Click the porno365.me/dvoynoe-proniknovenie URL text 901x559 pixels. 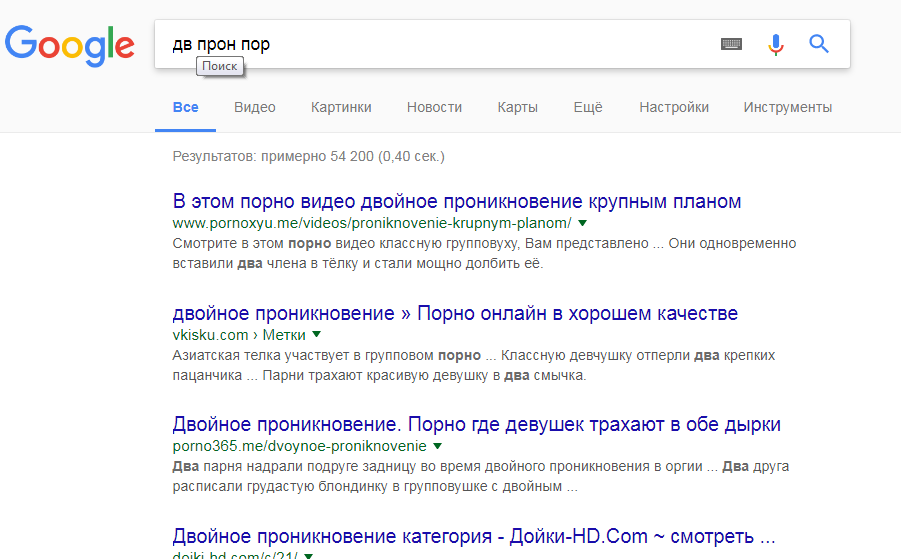[x=299, y=446]
